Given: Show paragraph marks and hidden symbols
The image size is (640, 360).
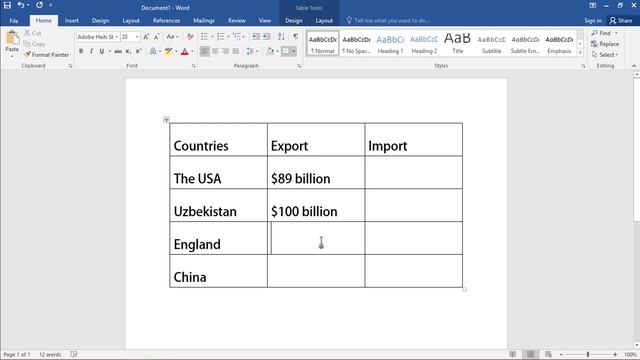Looking at the screenshot, I should (295, 37).
